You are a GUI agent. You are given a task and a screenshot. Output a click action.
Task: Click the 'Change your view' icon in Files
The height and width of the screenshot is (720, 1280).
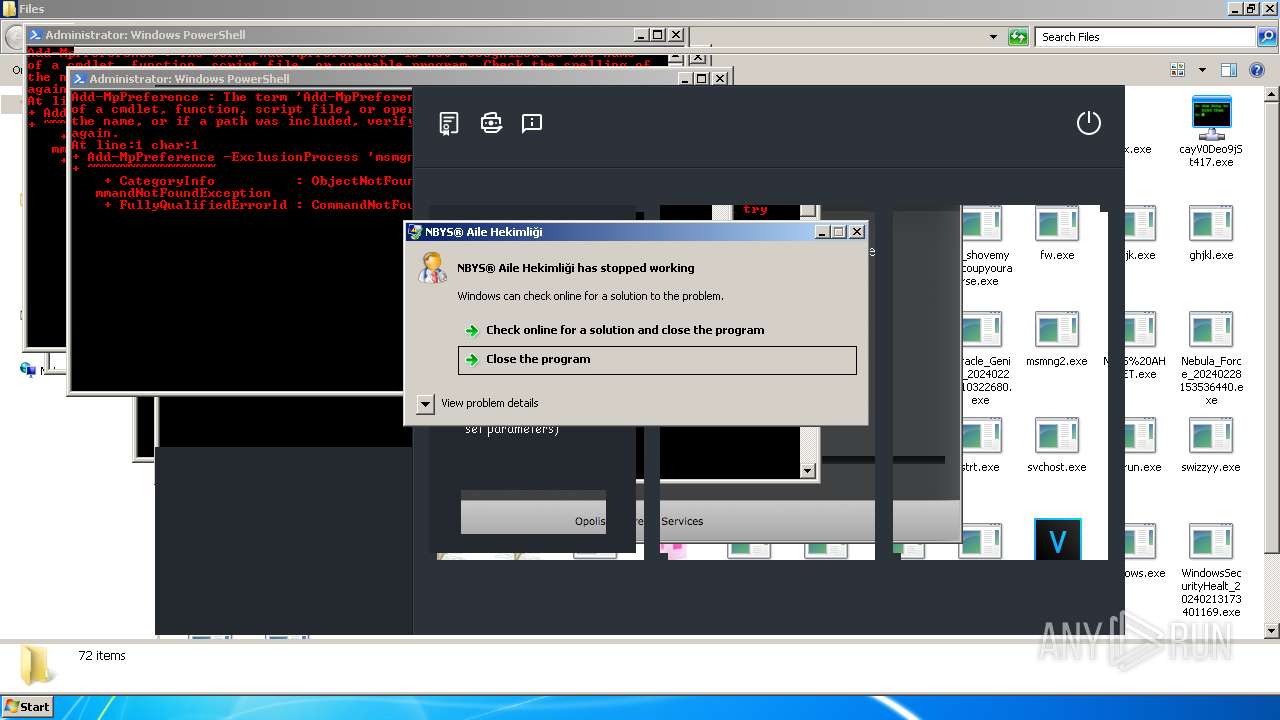(x=1177, y=70)
